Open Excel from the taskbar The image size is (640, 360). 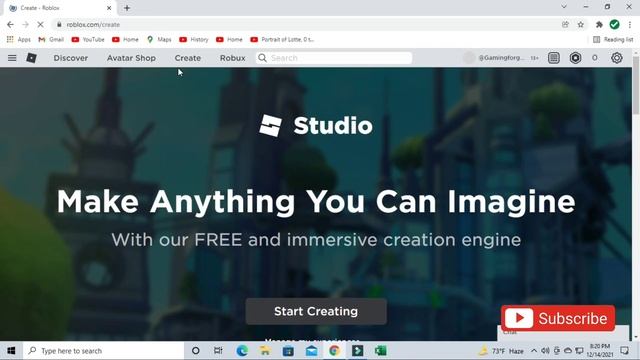pos(381,351)
